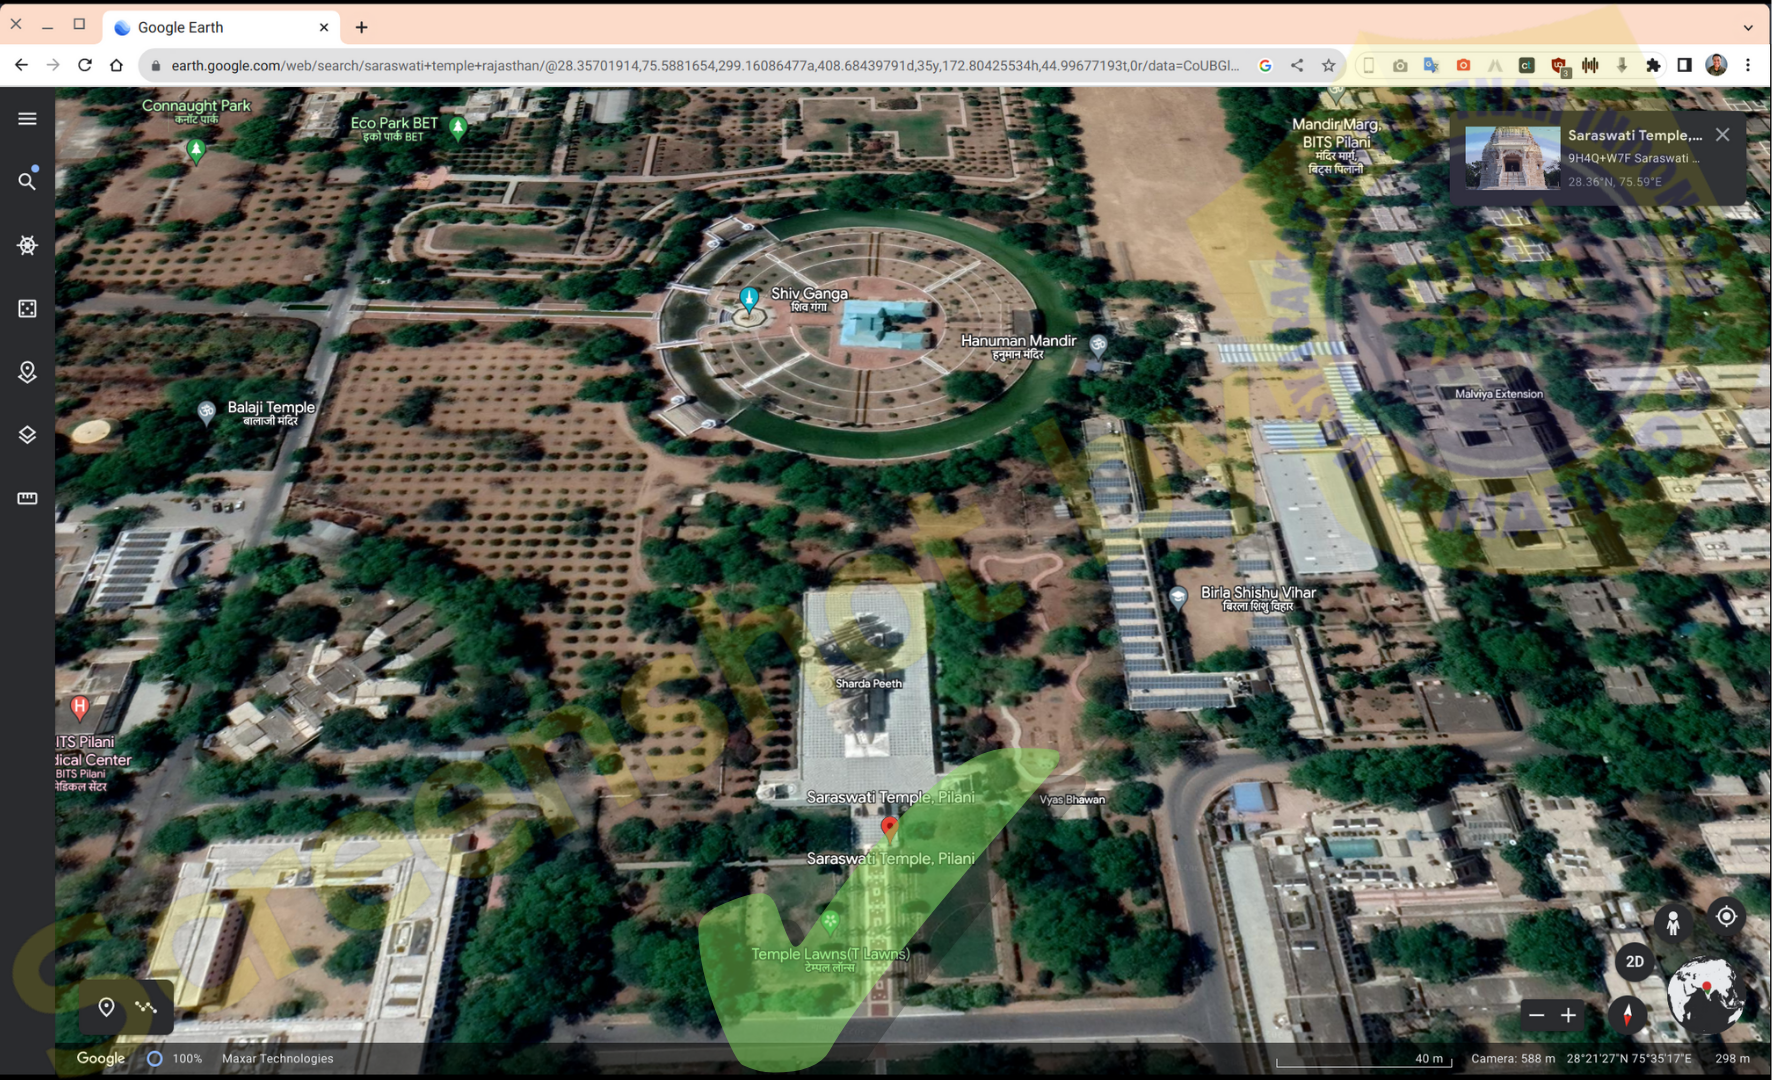This screenshot has height=1080, width=1772.
Task: Fly to my location target icon
Action: pos(1726,916)
